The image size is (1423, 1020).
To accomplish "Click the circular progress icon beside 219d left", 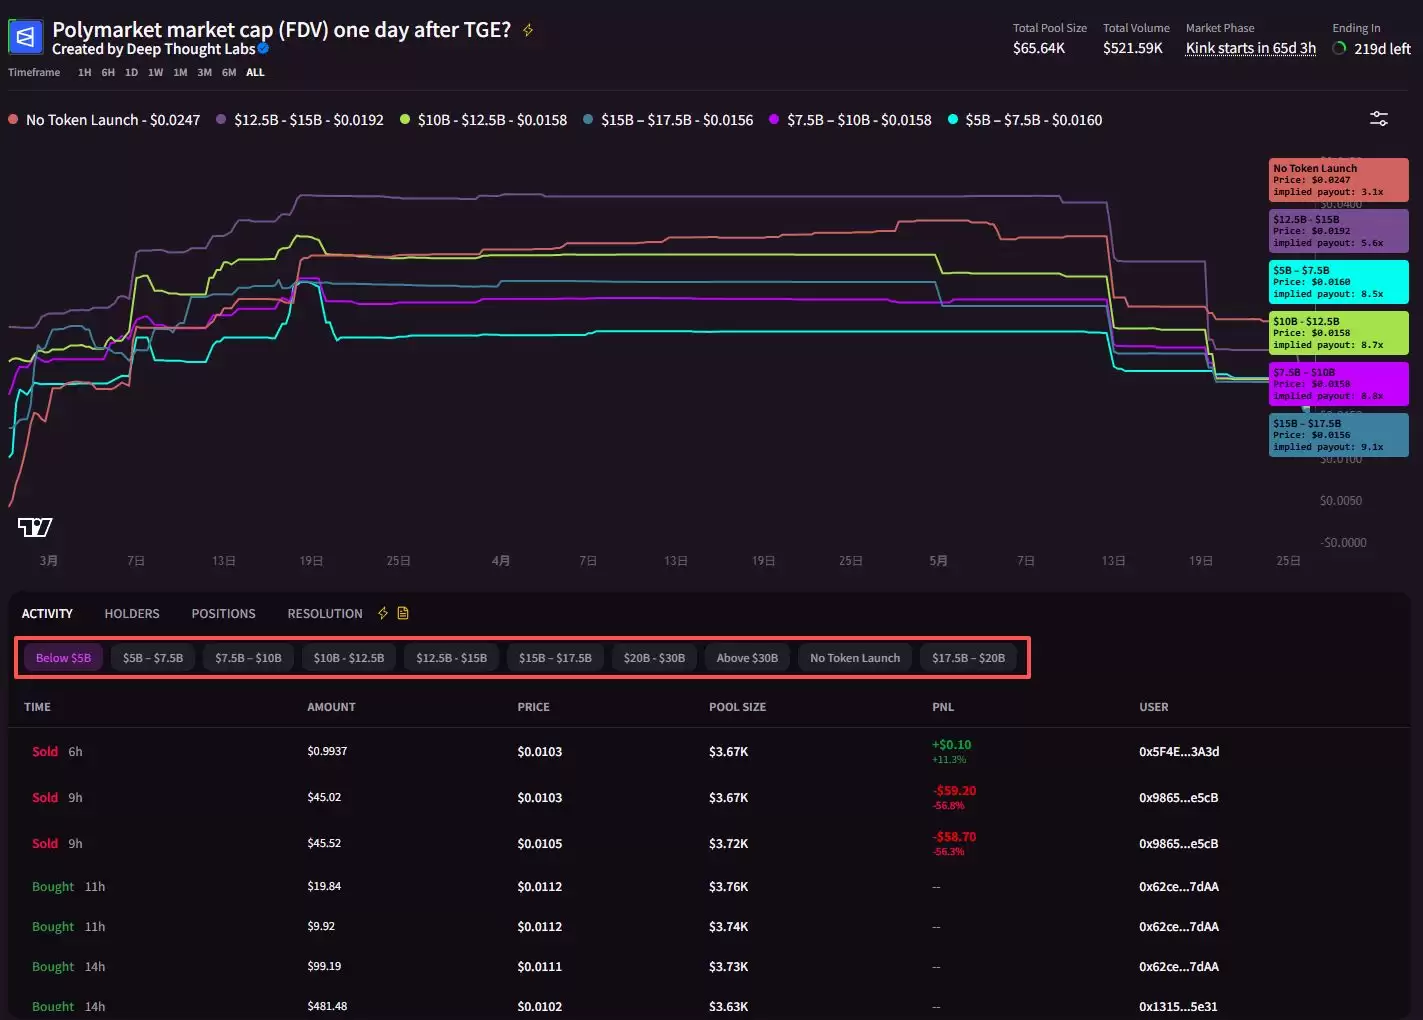I will click(1339, 48).
